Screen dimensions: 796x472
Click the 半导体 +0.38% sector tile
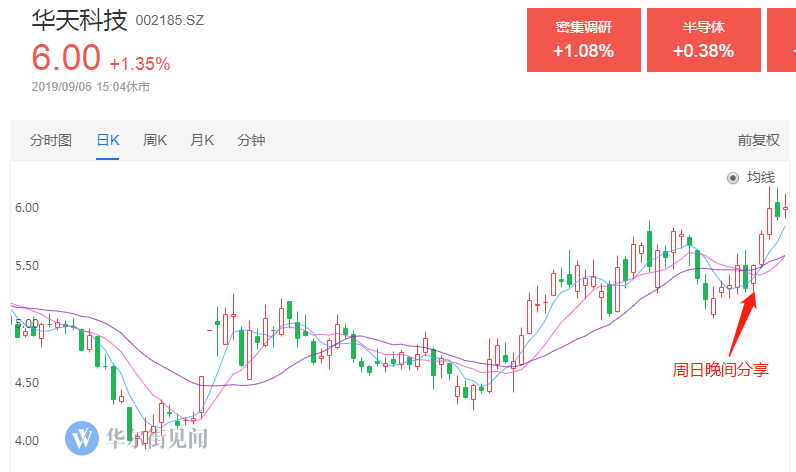click(x=704, y=40)
